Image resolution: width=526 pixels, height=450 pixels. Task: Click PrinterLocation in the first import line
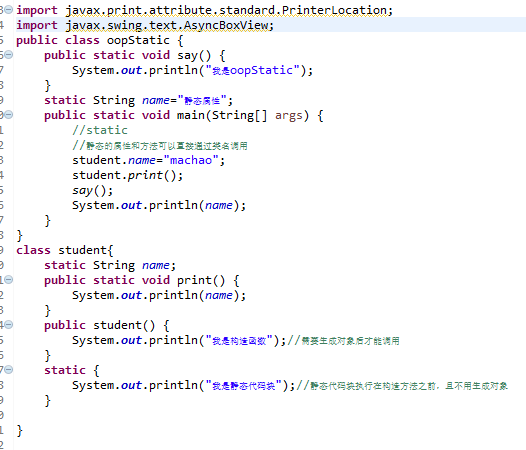coord(334,10)
